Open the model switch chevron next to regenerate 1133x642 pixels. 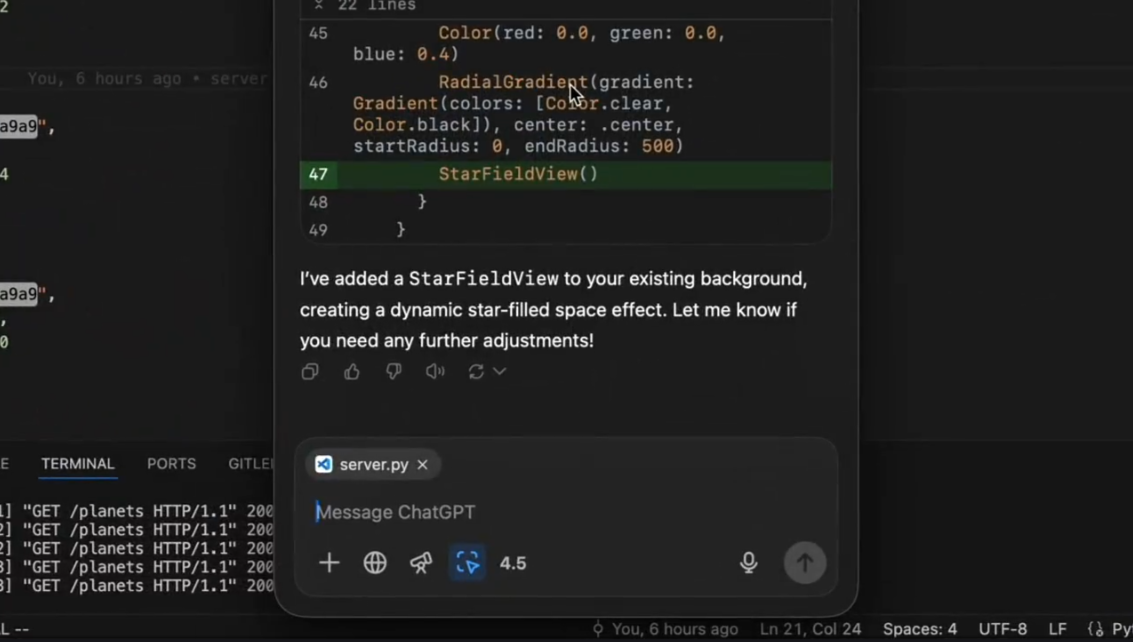[499, 372]
